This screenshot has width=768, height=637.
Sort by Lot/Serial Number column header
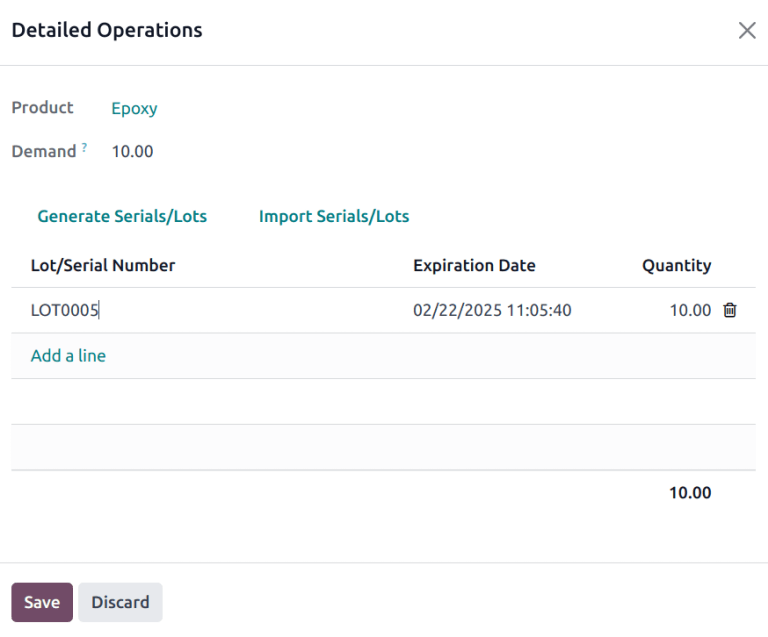coord(103,265)
